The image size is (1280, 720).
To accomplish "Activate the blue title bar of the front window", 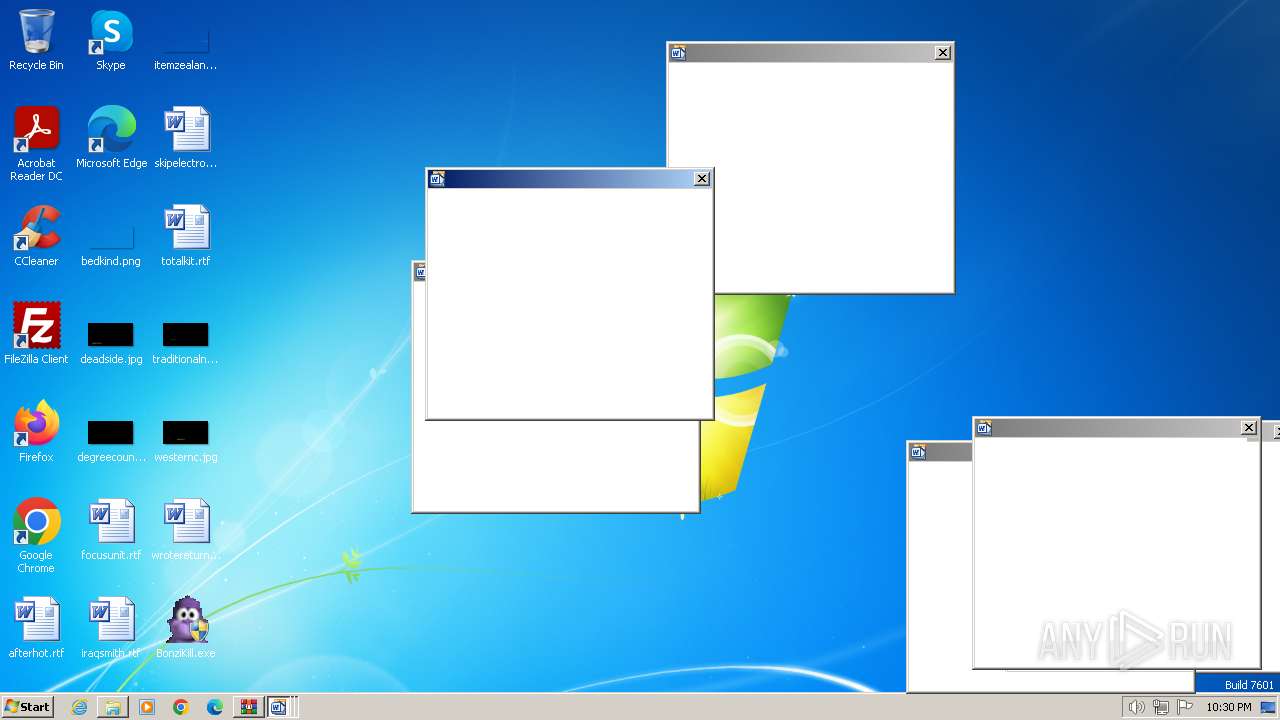I will click(x=569, y=178).
